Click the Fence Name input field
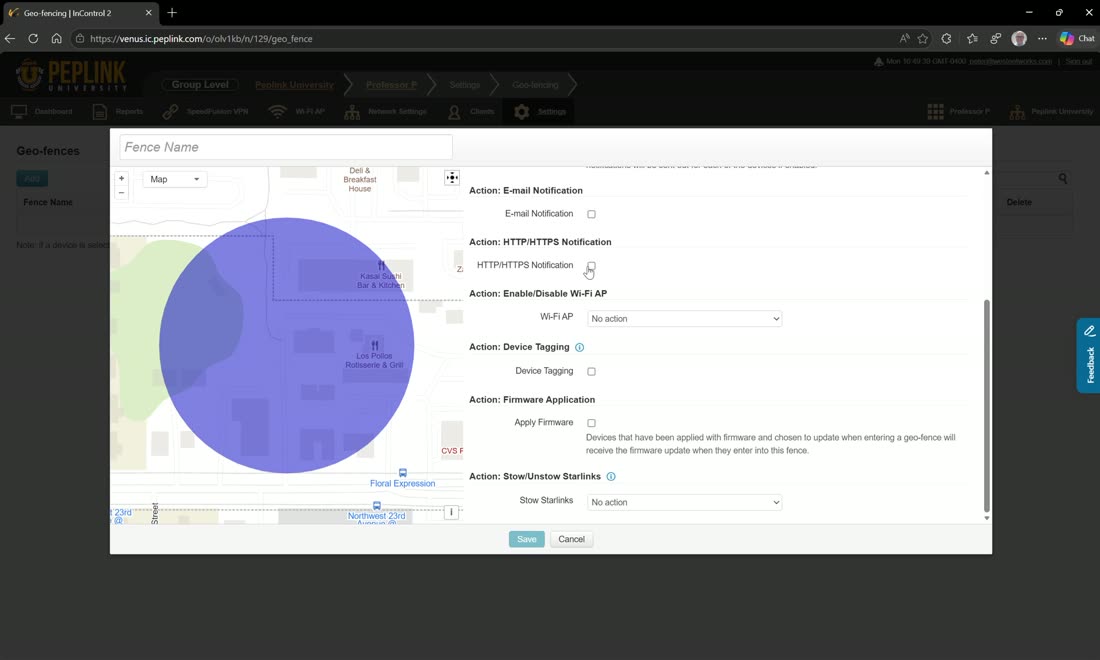The height and width of the screenshot is (660, 1100). pos(286,147)
